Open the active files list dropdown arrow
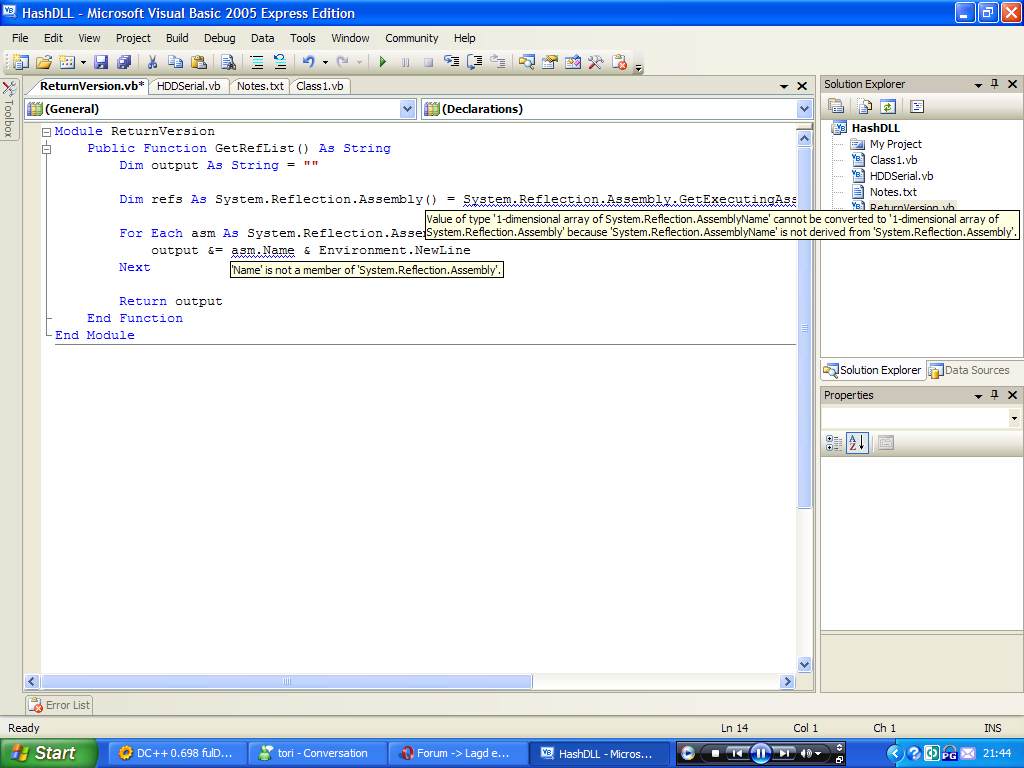The image size is (1024, 768). 784,86
